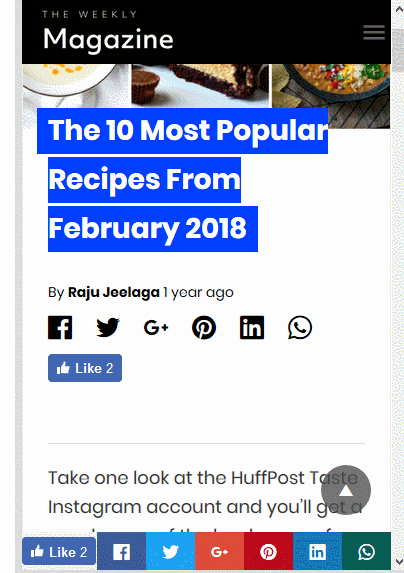Tap red Google Plus button in bottom bar
This screenshot has width=404, height=573.
coord(220,551)
